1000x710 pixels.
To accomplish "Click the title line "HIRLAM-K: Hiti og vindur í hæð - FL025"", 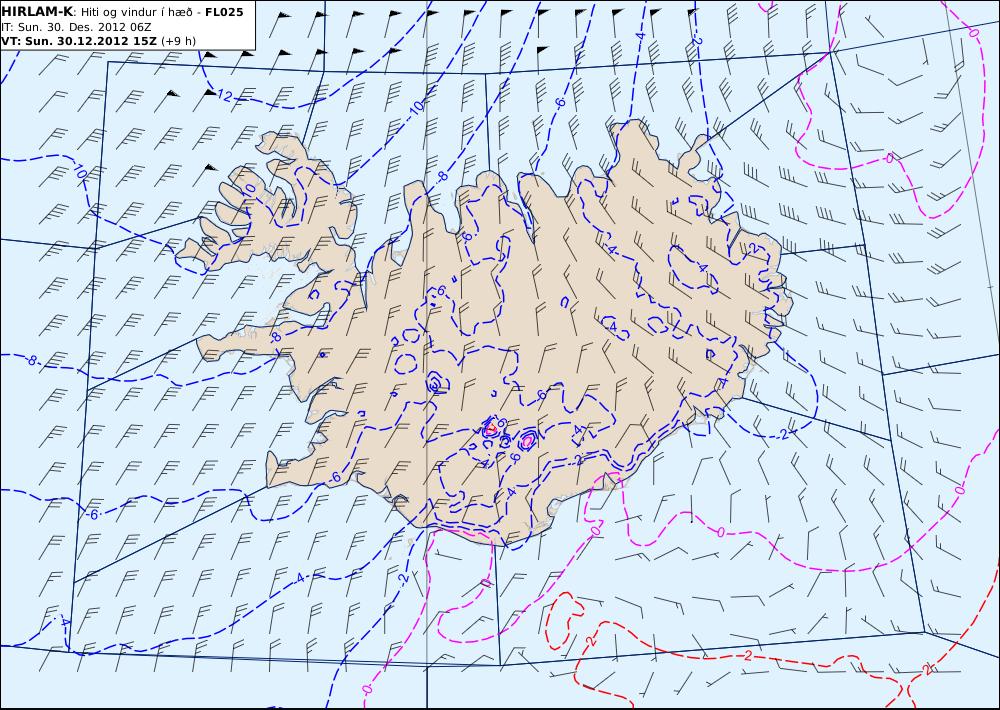I will [122, 12].
